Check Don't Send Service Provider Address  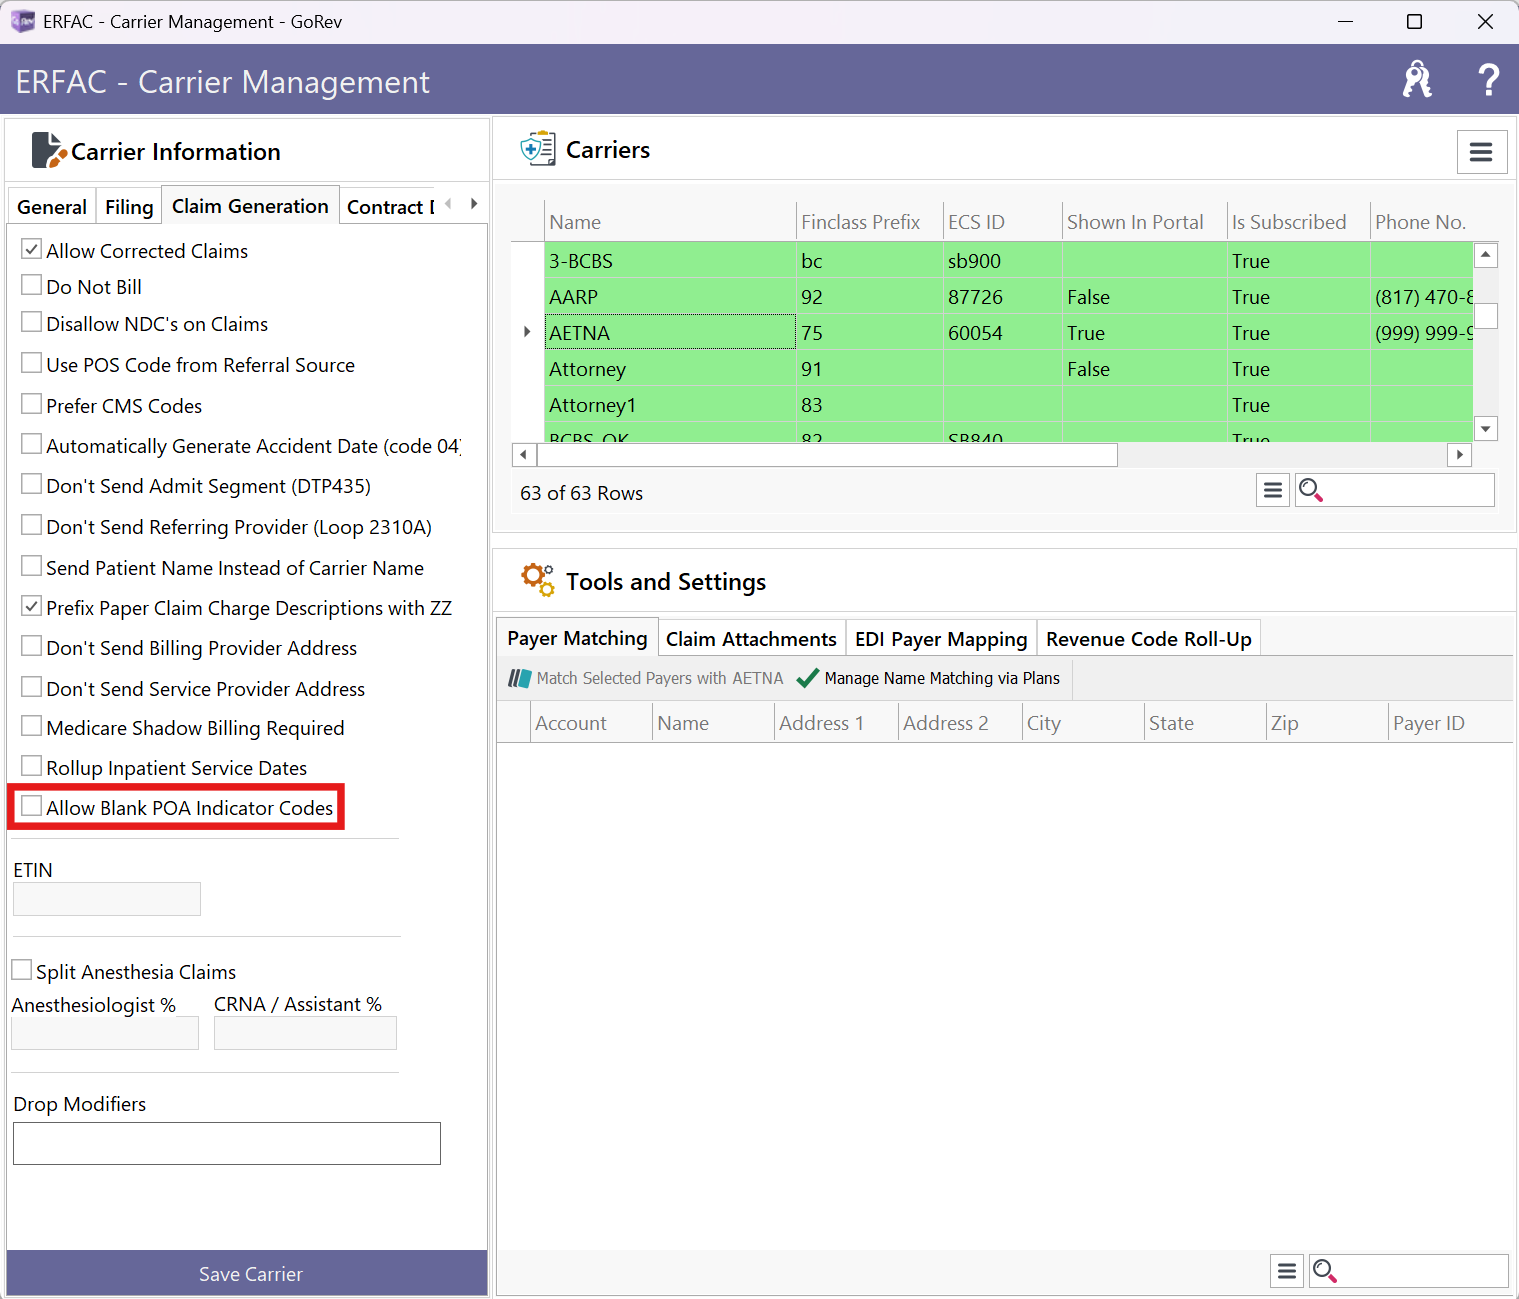(x=32, y=687)
